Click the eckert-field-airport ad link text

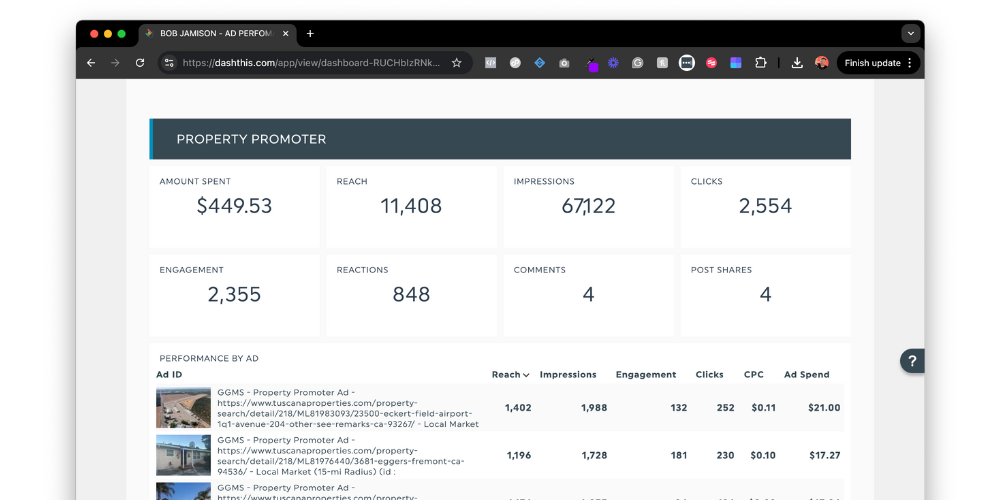click(x=348, y=408)
